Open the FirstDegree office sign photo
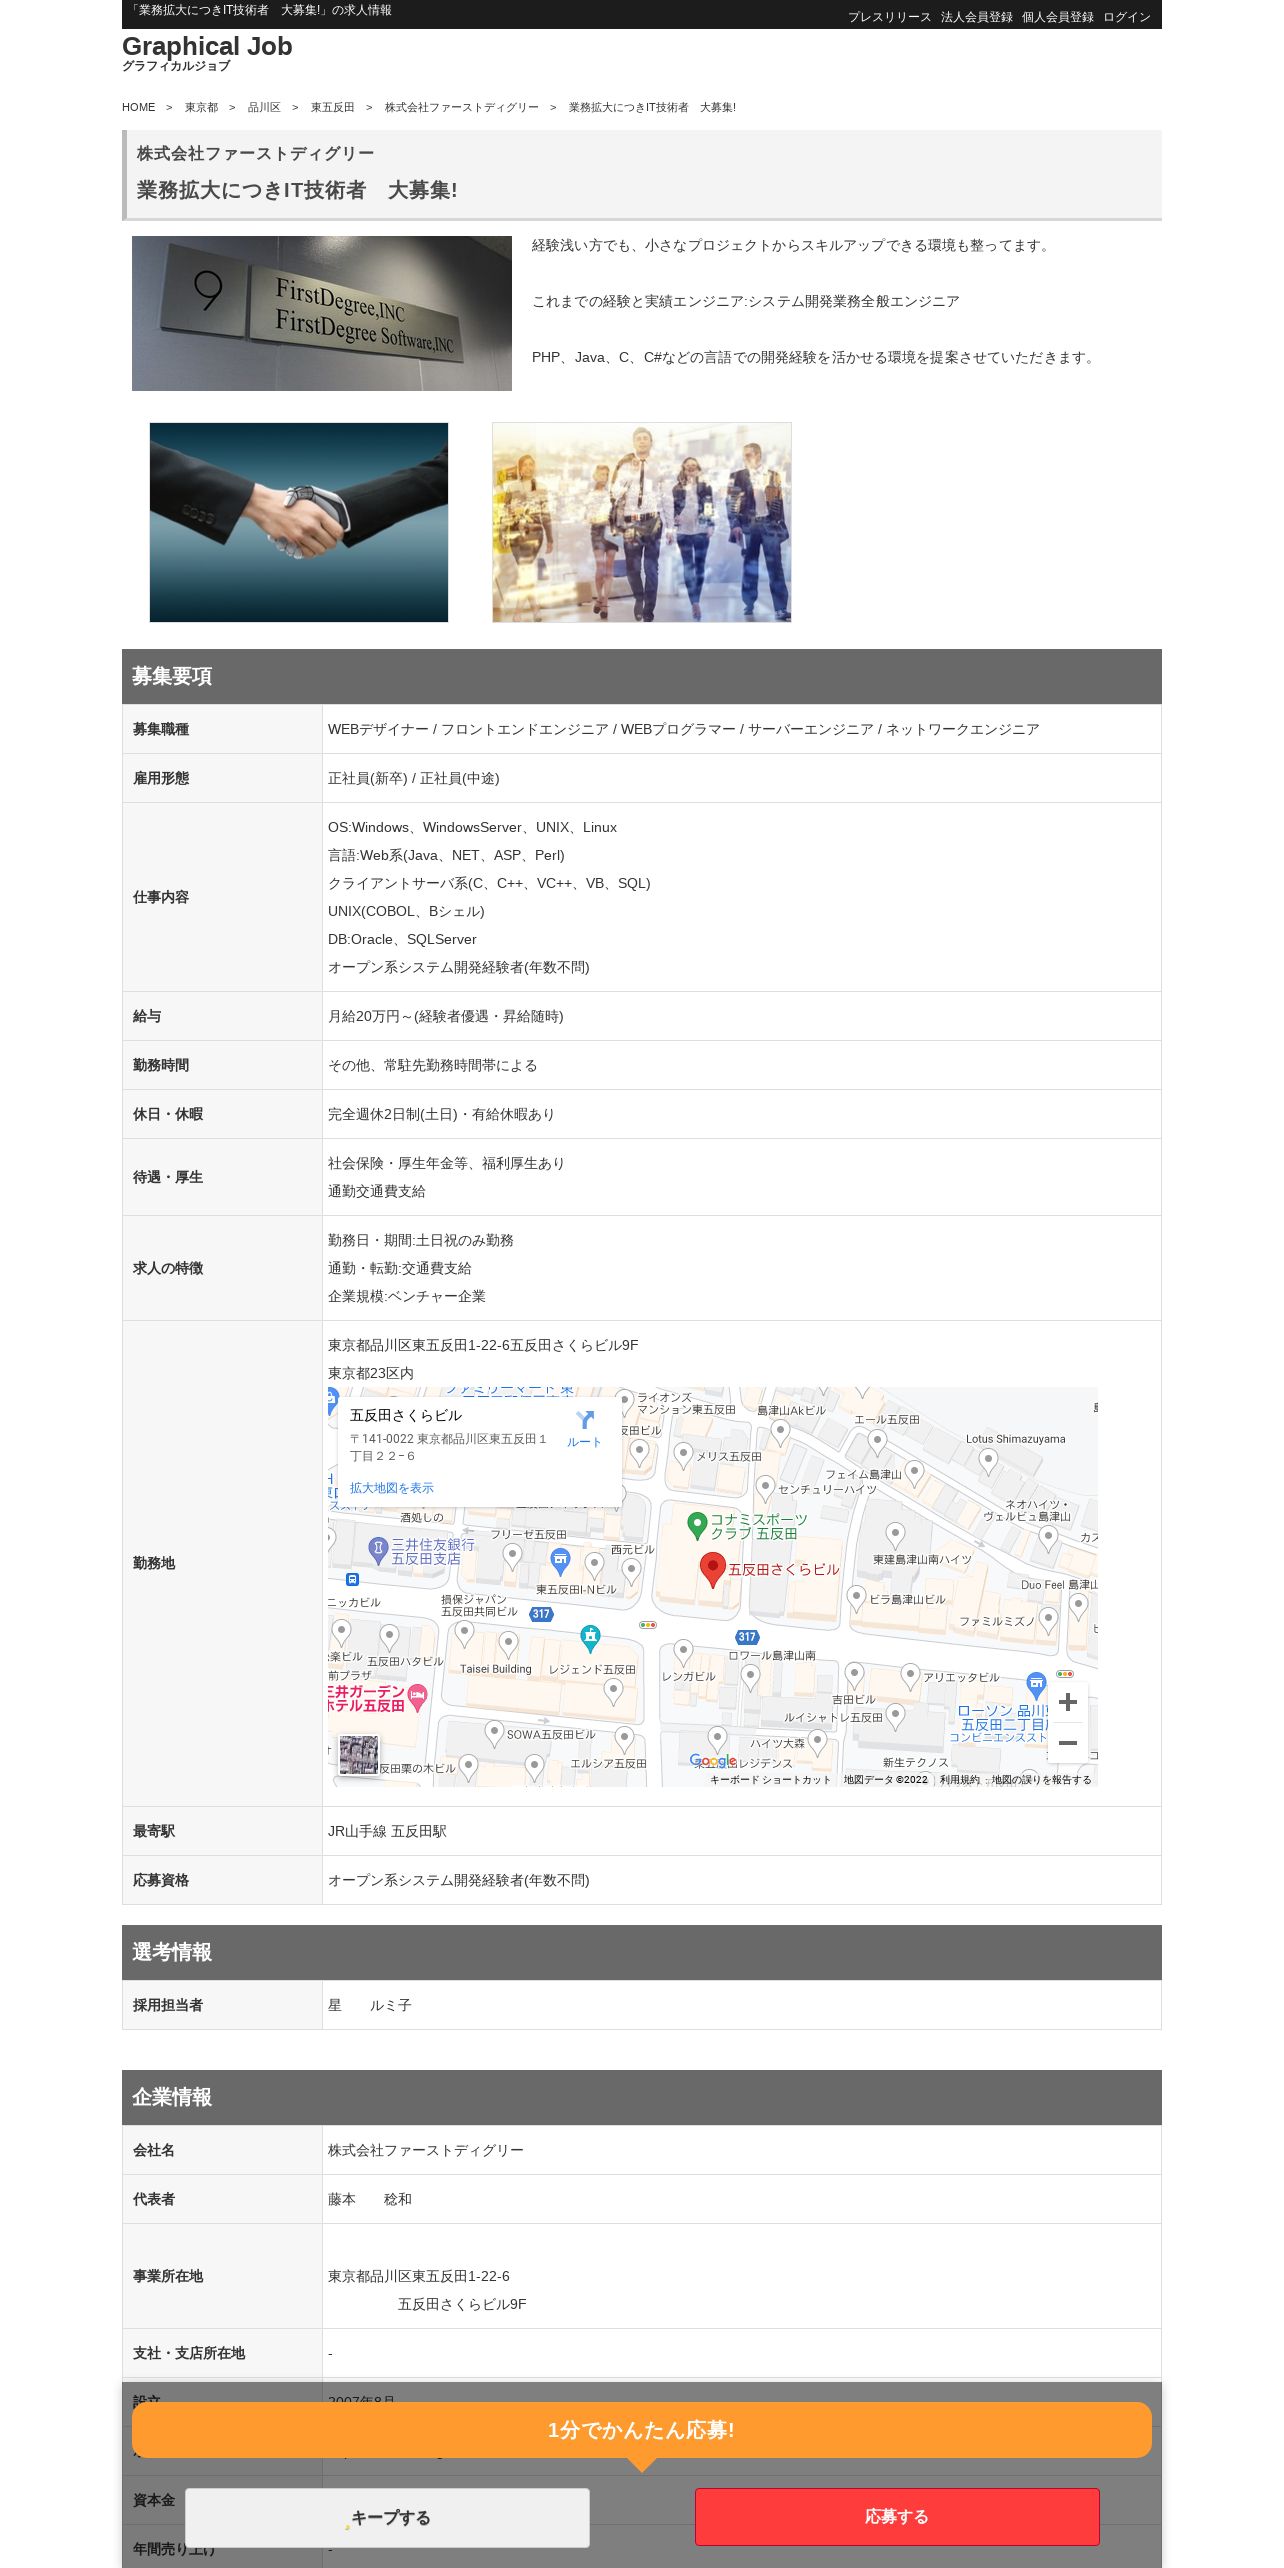Screen dimensions: 1284x2568 click(322, 313)
